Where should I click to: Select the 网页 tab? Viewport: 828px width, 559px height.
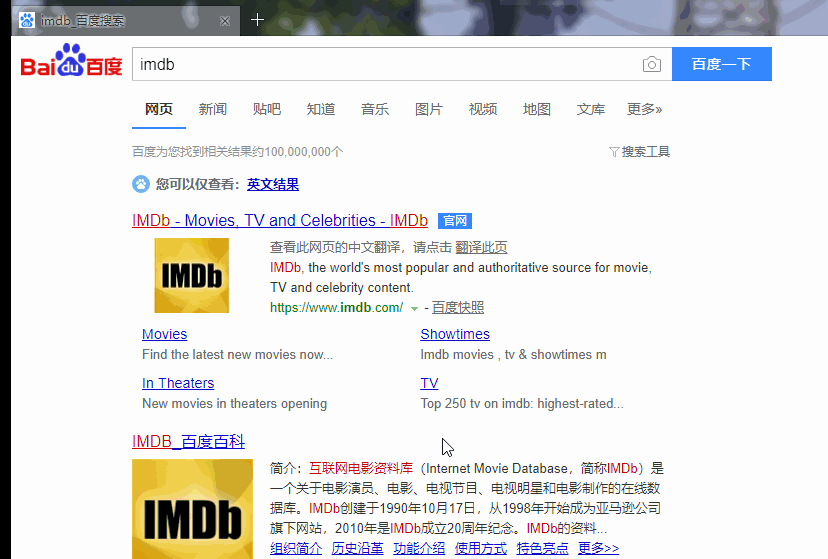(159, 109)
